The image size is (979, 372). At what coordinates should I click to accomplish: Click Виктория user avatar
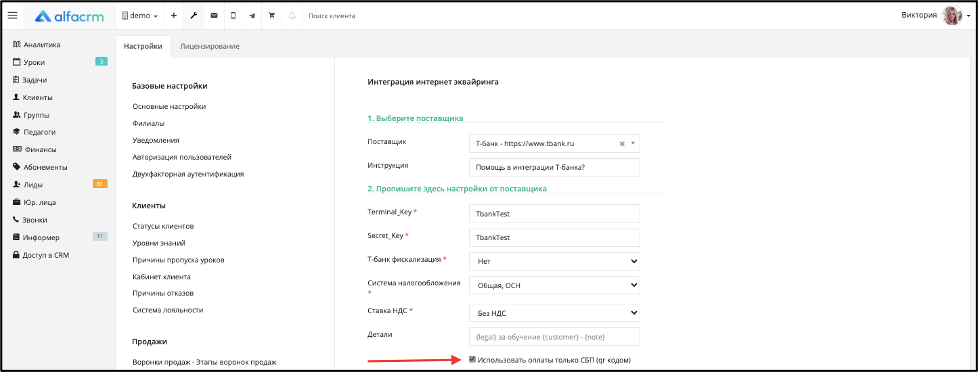click(x=952, y=16)
